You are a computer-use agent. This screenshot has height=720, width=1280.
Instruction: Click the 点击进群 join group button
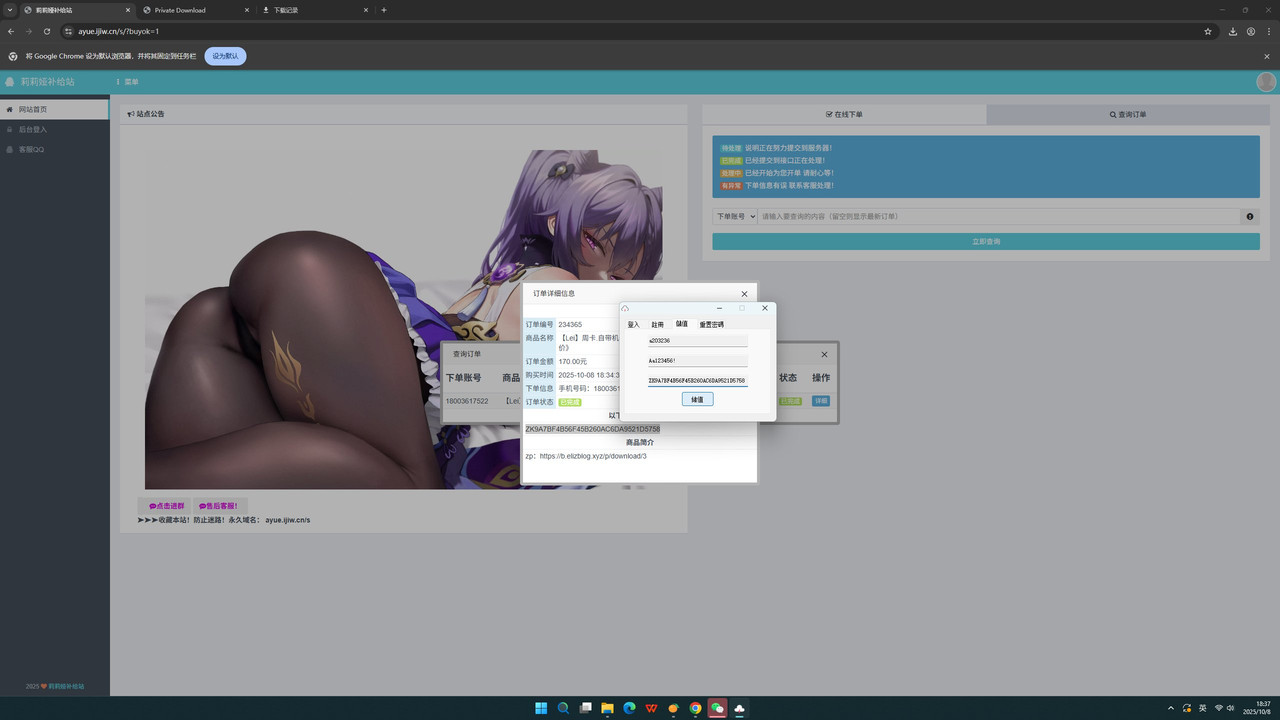164,506
